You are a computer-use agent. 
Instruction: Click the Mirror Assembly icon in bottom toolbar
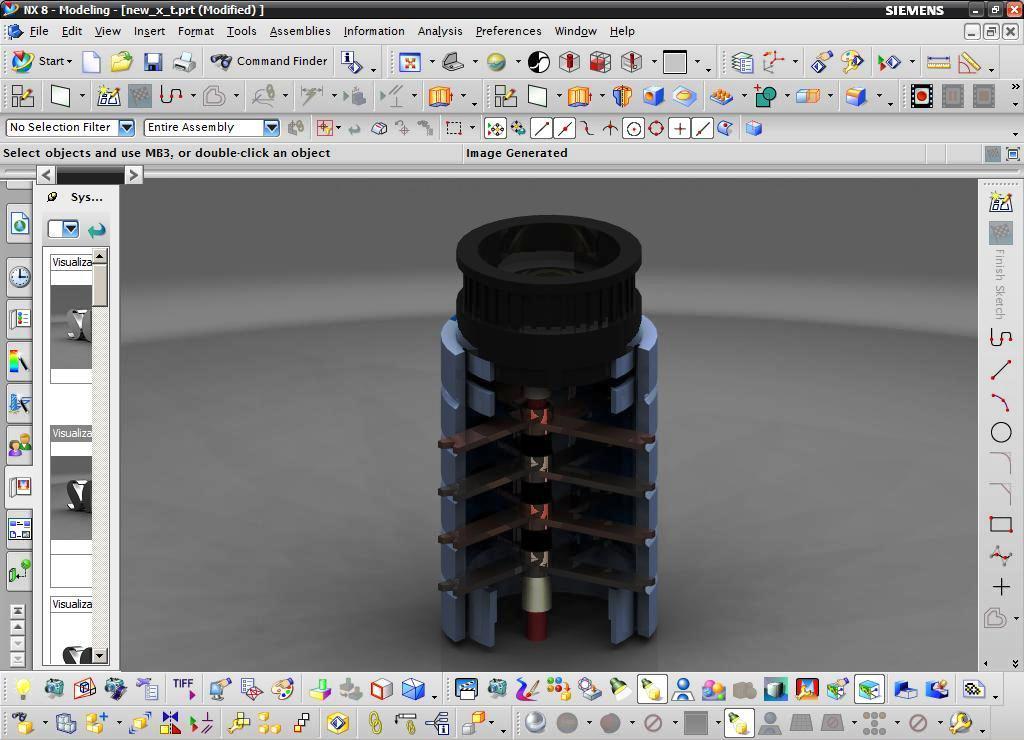click(x=170, y=722)
